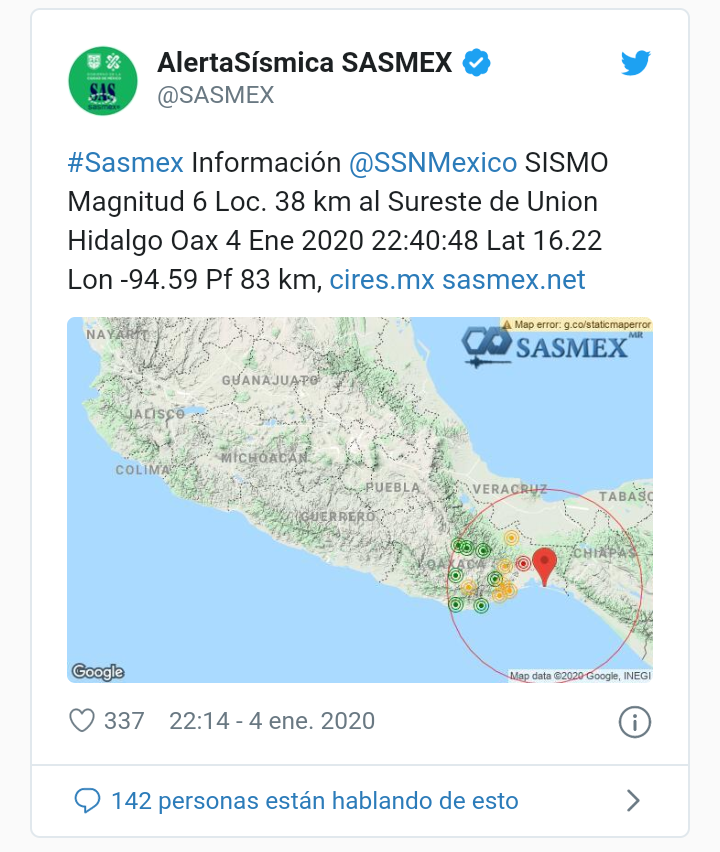Open the #Sasmex hashtag link
The width and height of the screenshot is (720, 852).
click(x=125, y=163)
